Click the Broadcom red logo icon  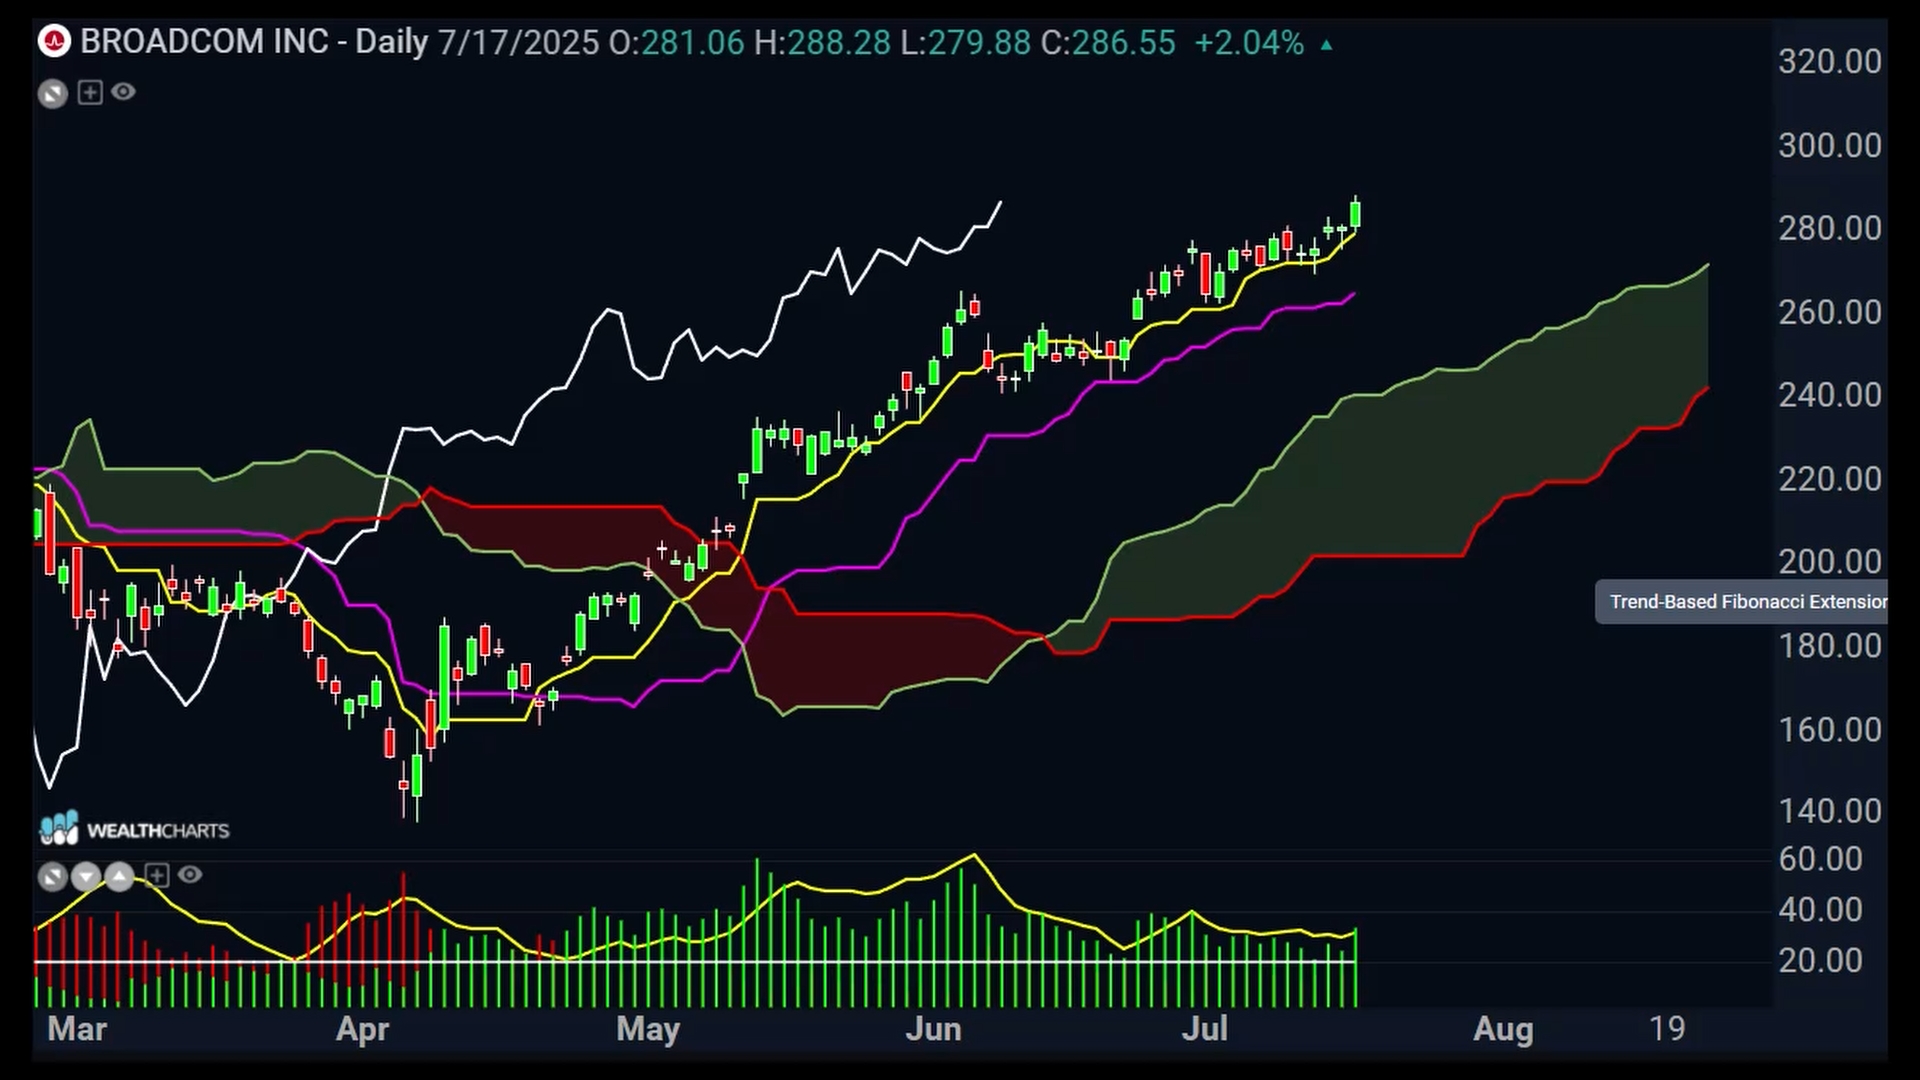[53, 42]
